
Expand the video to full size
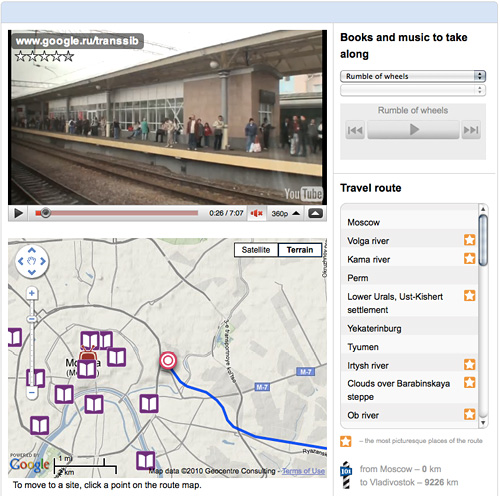315,213
